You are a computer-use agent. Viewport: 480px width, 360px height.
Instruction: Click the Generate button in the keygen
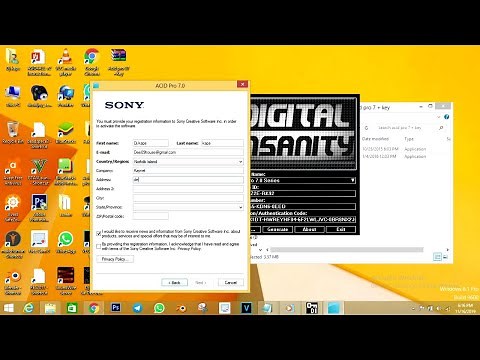click(277, 229)
